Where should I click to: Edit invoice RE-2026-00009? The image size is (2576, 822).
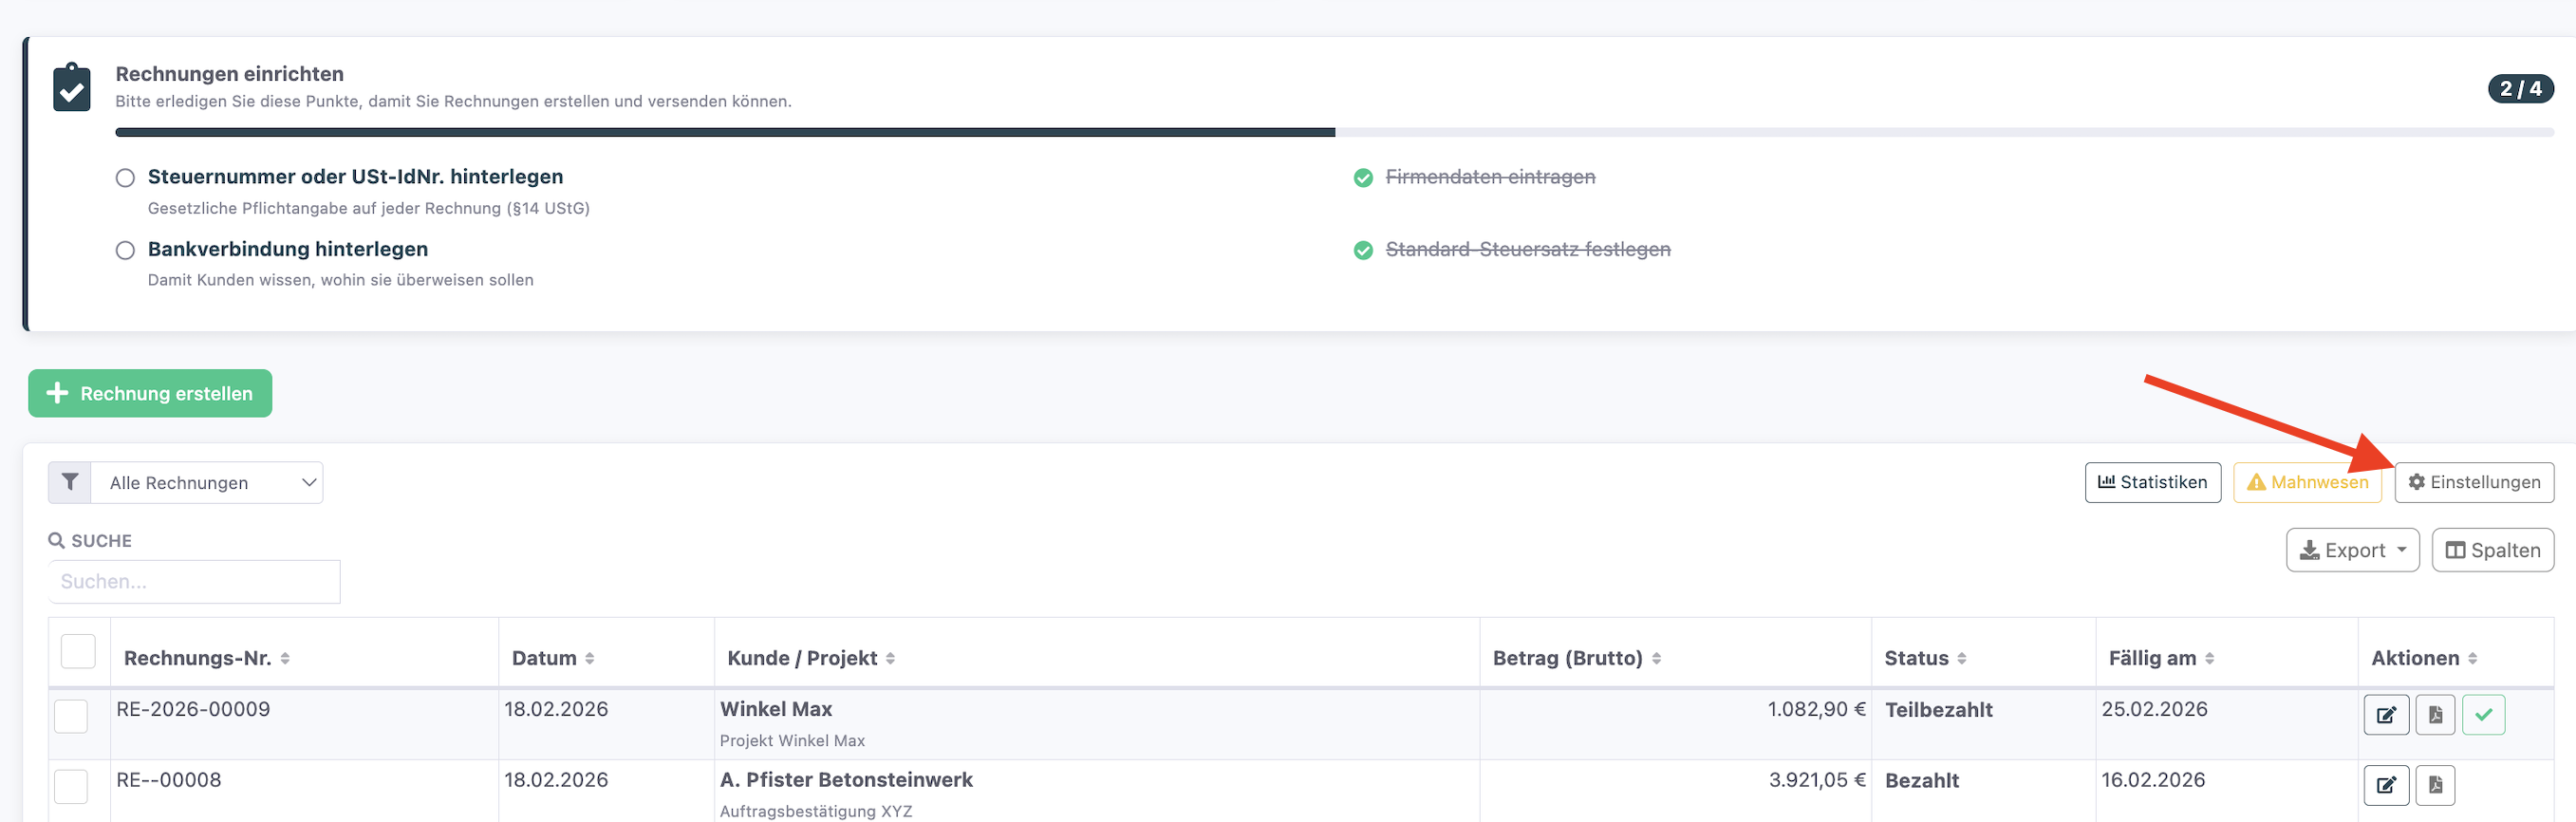click(x=2386, y=715)
